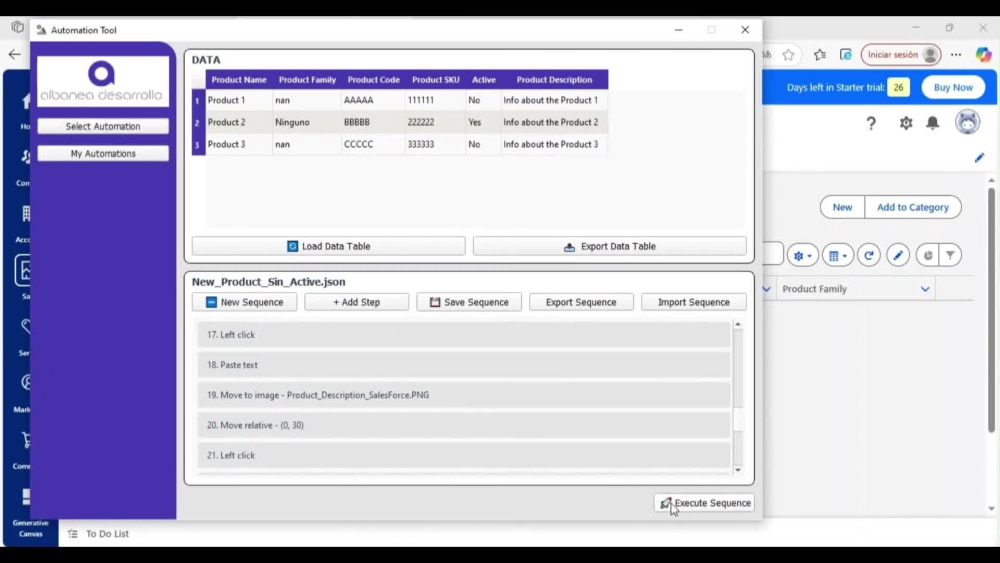Click the refresh list icon
The height and width of the screenshot is (563, 1000).
click(869, 256)
